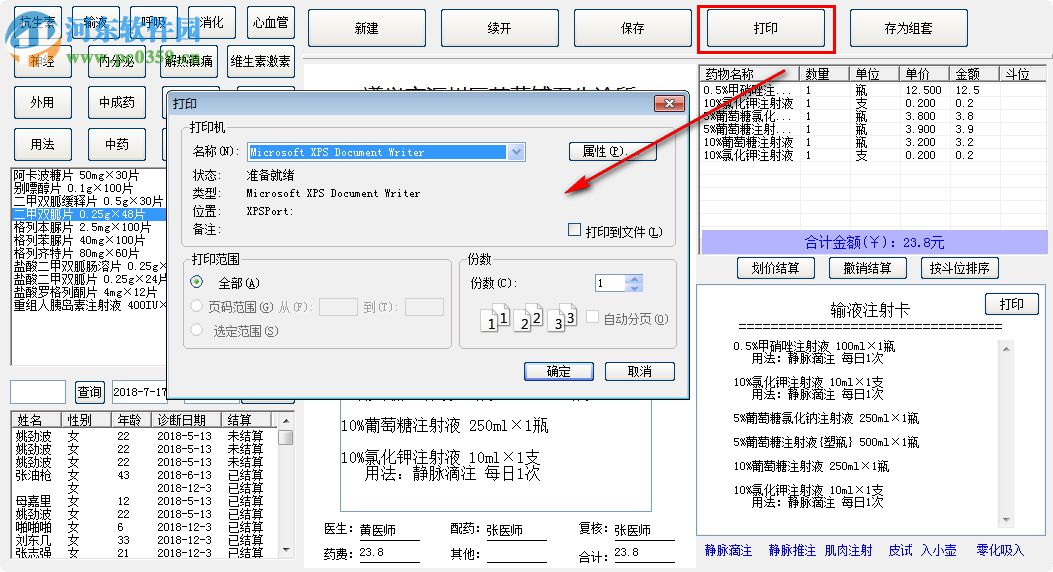Click the 医生 field 黄医师

pos(390,530)
